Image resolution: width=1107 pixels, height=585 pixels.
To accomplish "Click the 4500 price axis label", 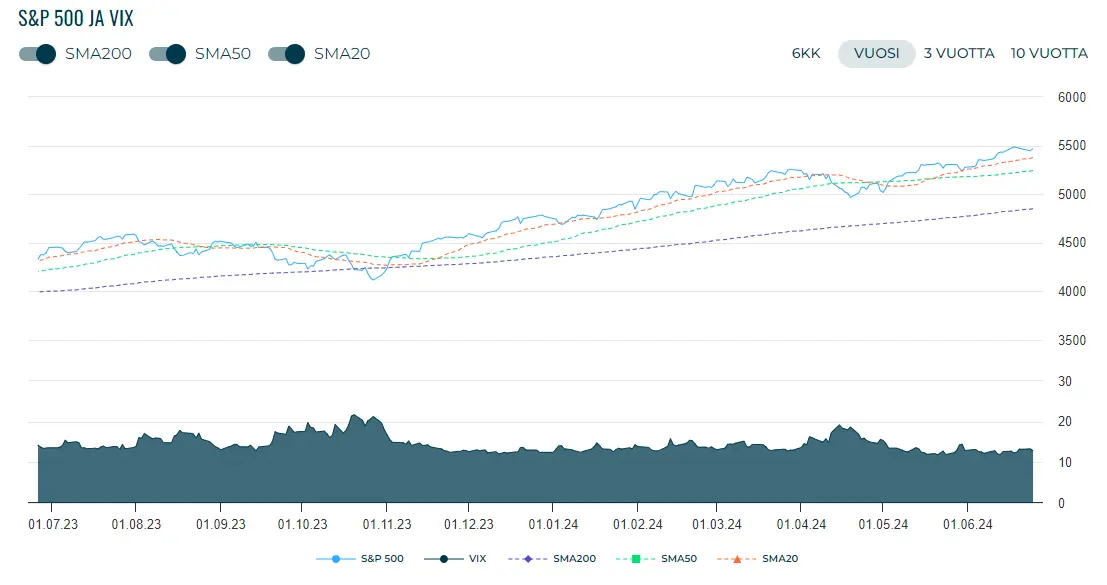I will point(1072,243).
